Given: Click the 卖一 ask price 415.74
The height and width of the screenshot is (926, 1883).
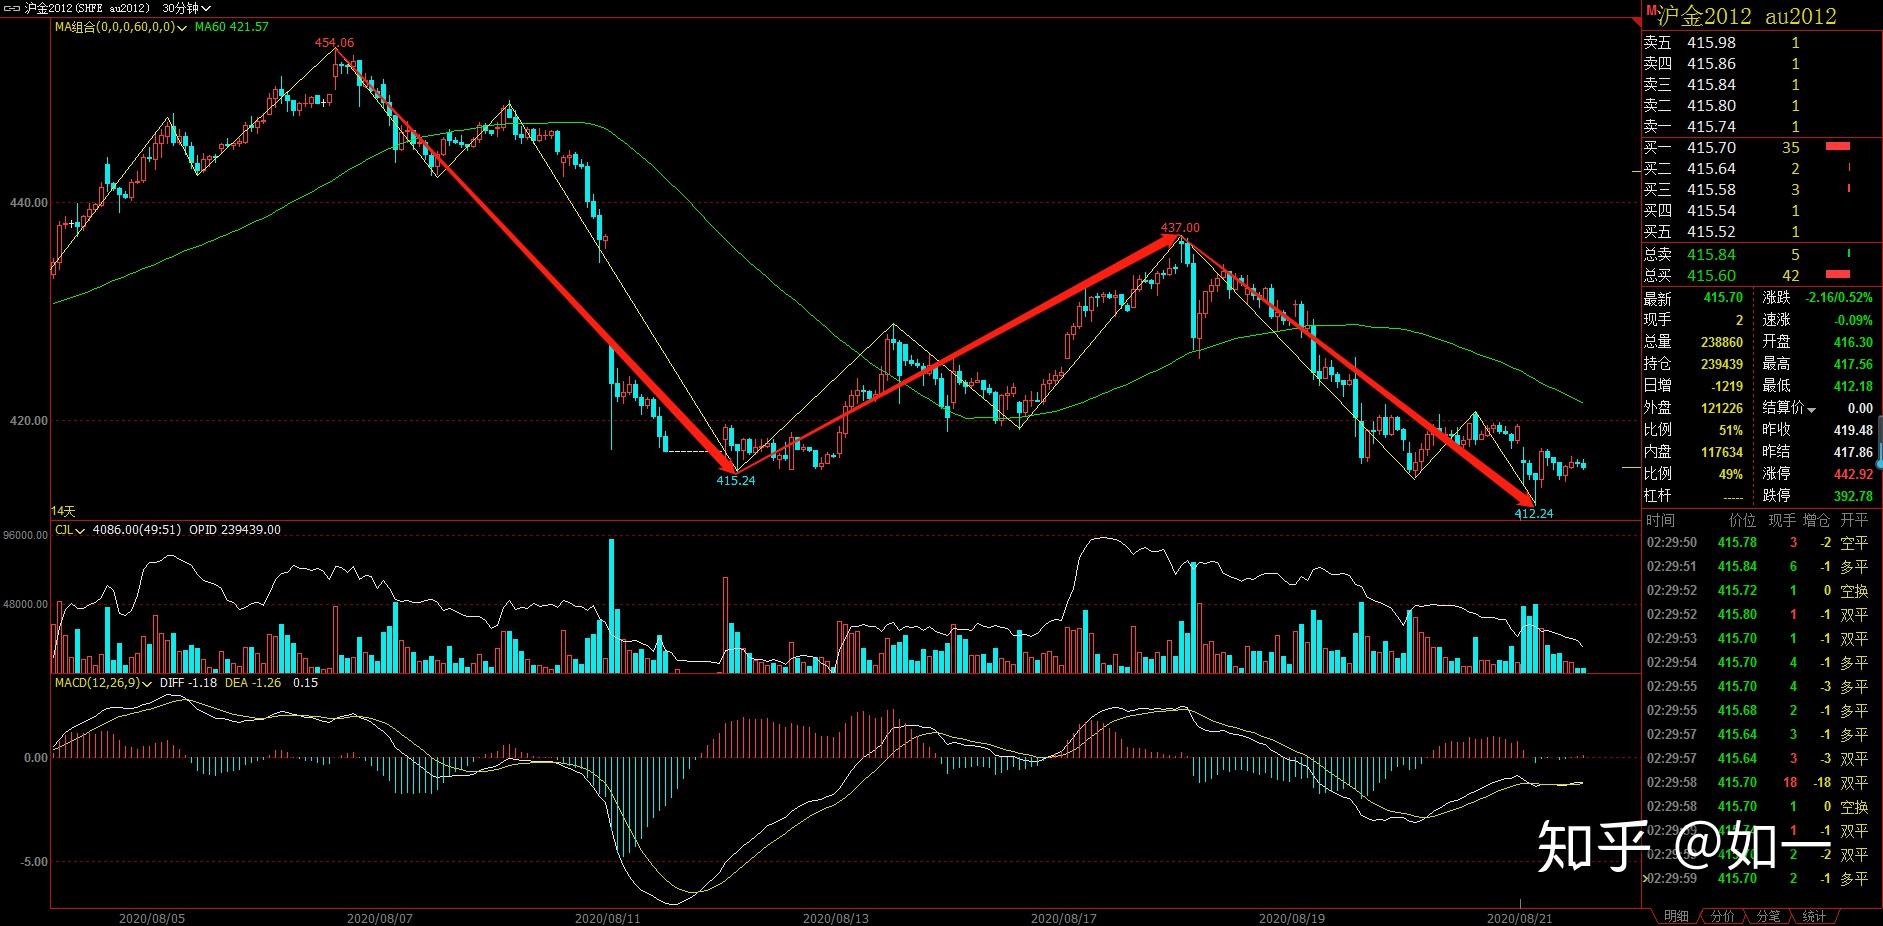Looking at the screenshot, I should point(1711,127).
